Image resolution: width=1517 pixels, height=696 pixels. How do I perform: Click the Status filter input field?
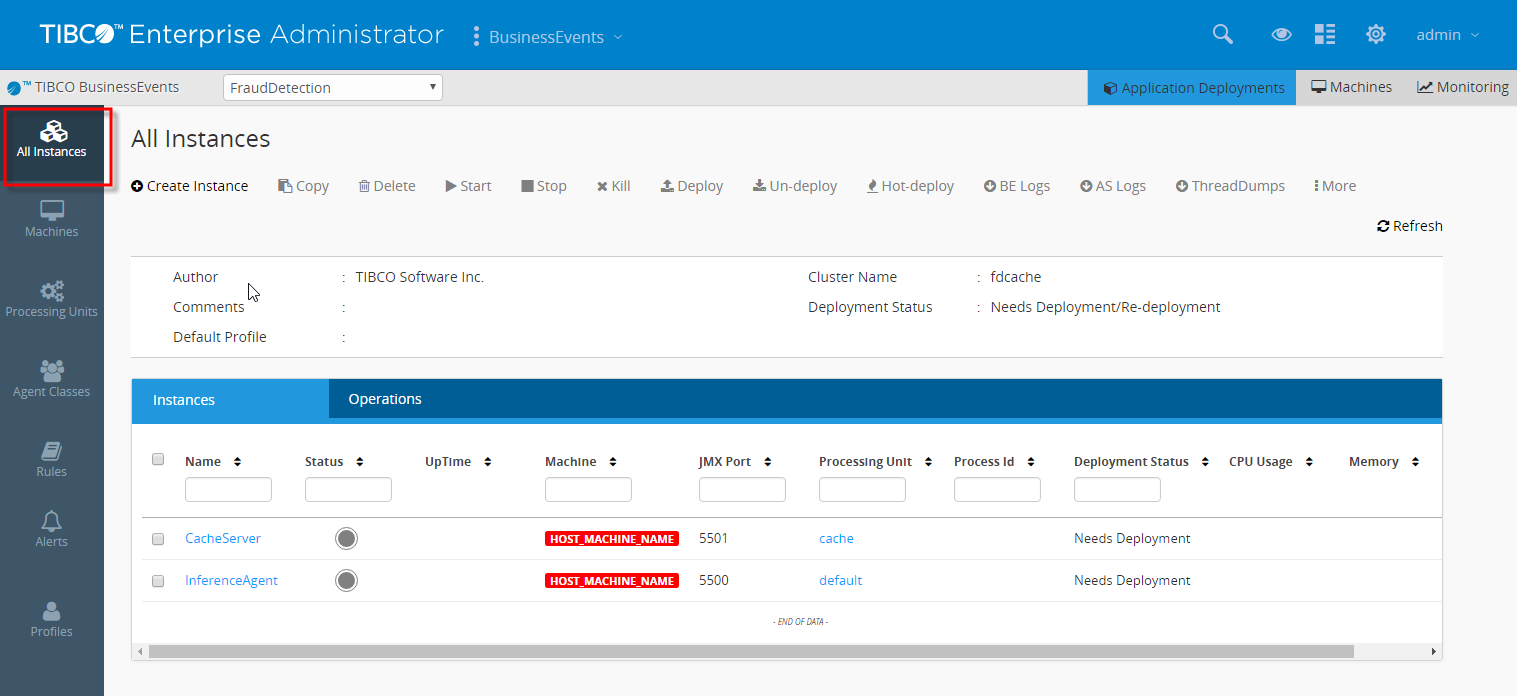[x=348, y=489]
